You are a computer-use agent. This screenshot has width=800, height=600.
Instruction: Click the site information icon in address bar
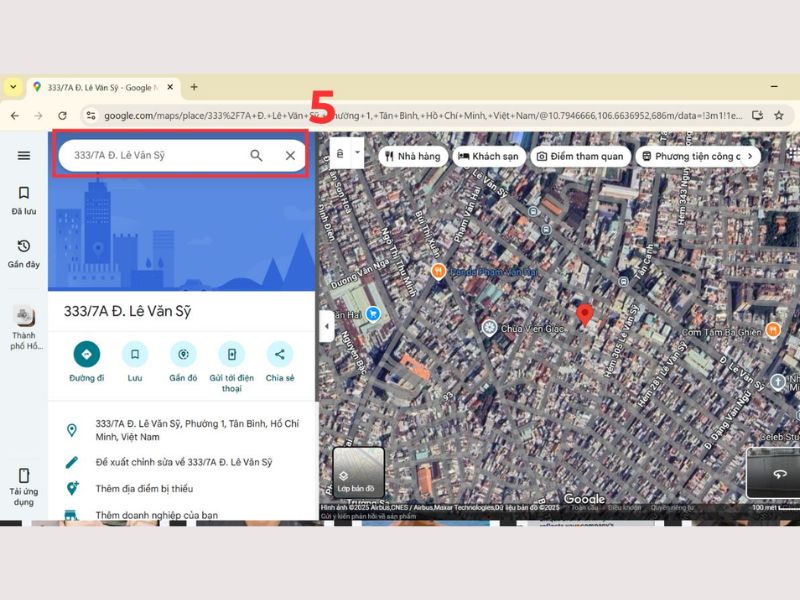[91, 115]
